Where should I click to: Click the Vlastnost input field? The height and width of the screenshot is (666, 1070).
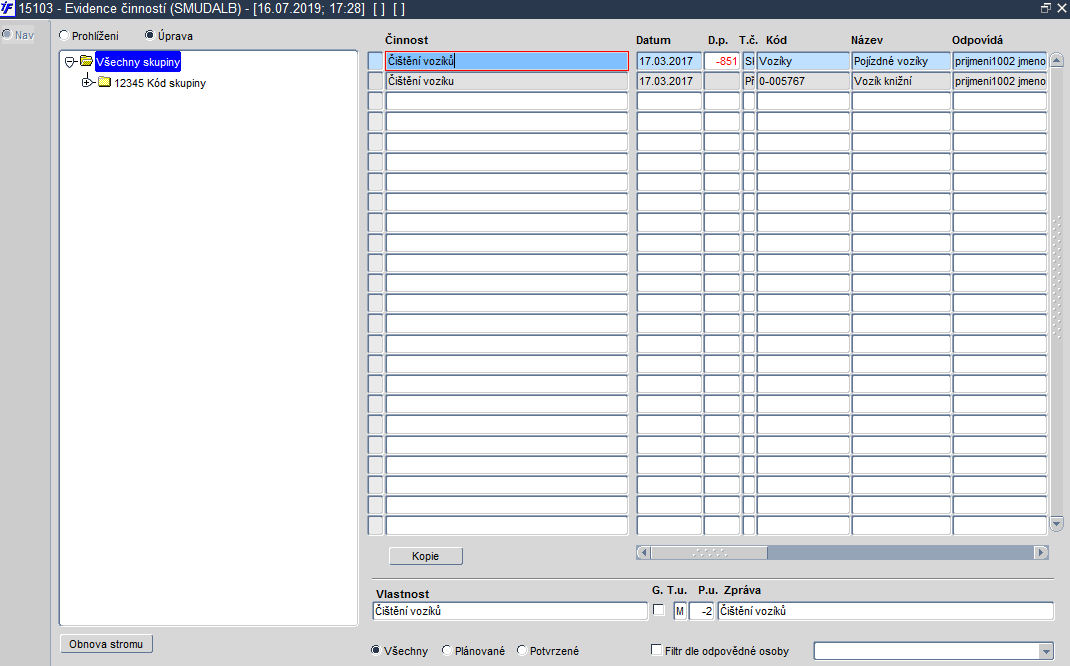coord(510,611)
